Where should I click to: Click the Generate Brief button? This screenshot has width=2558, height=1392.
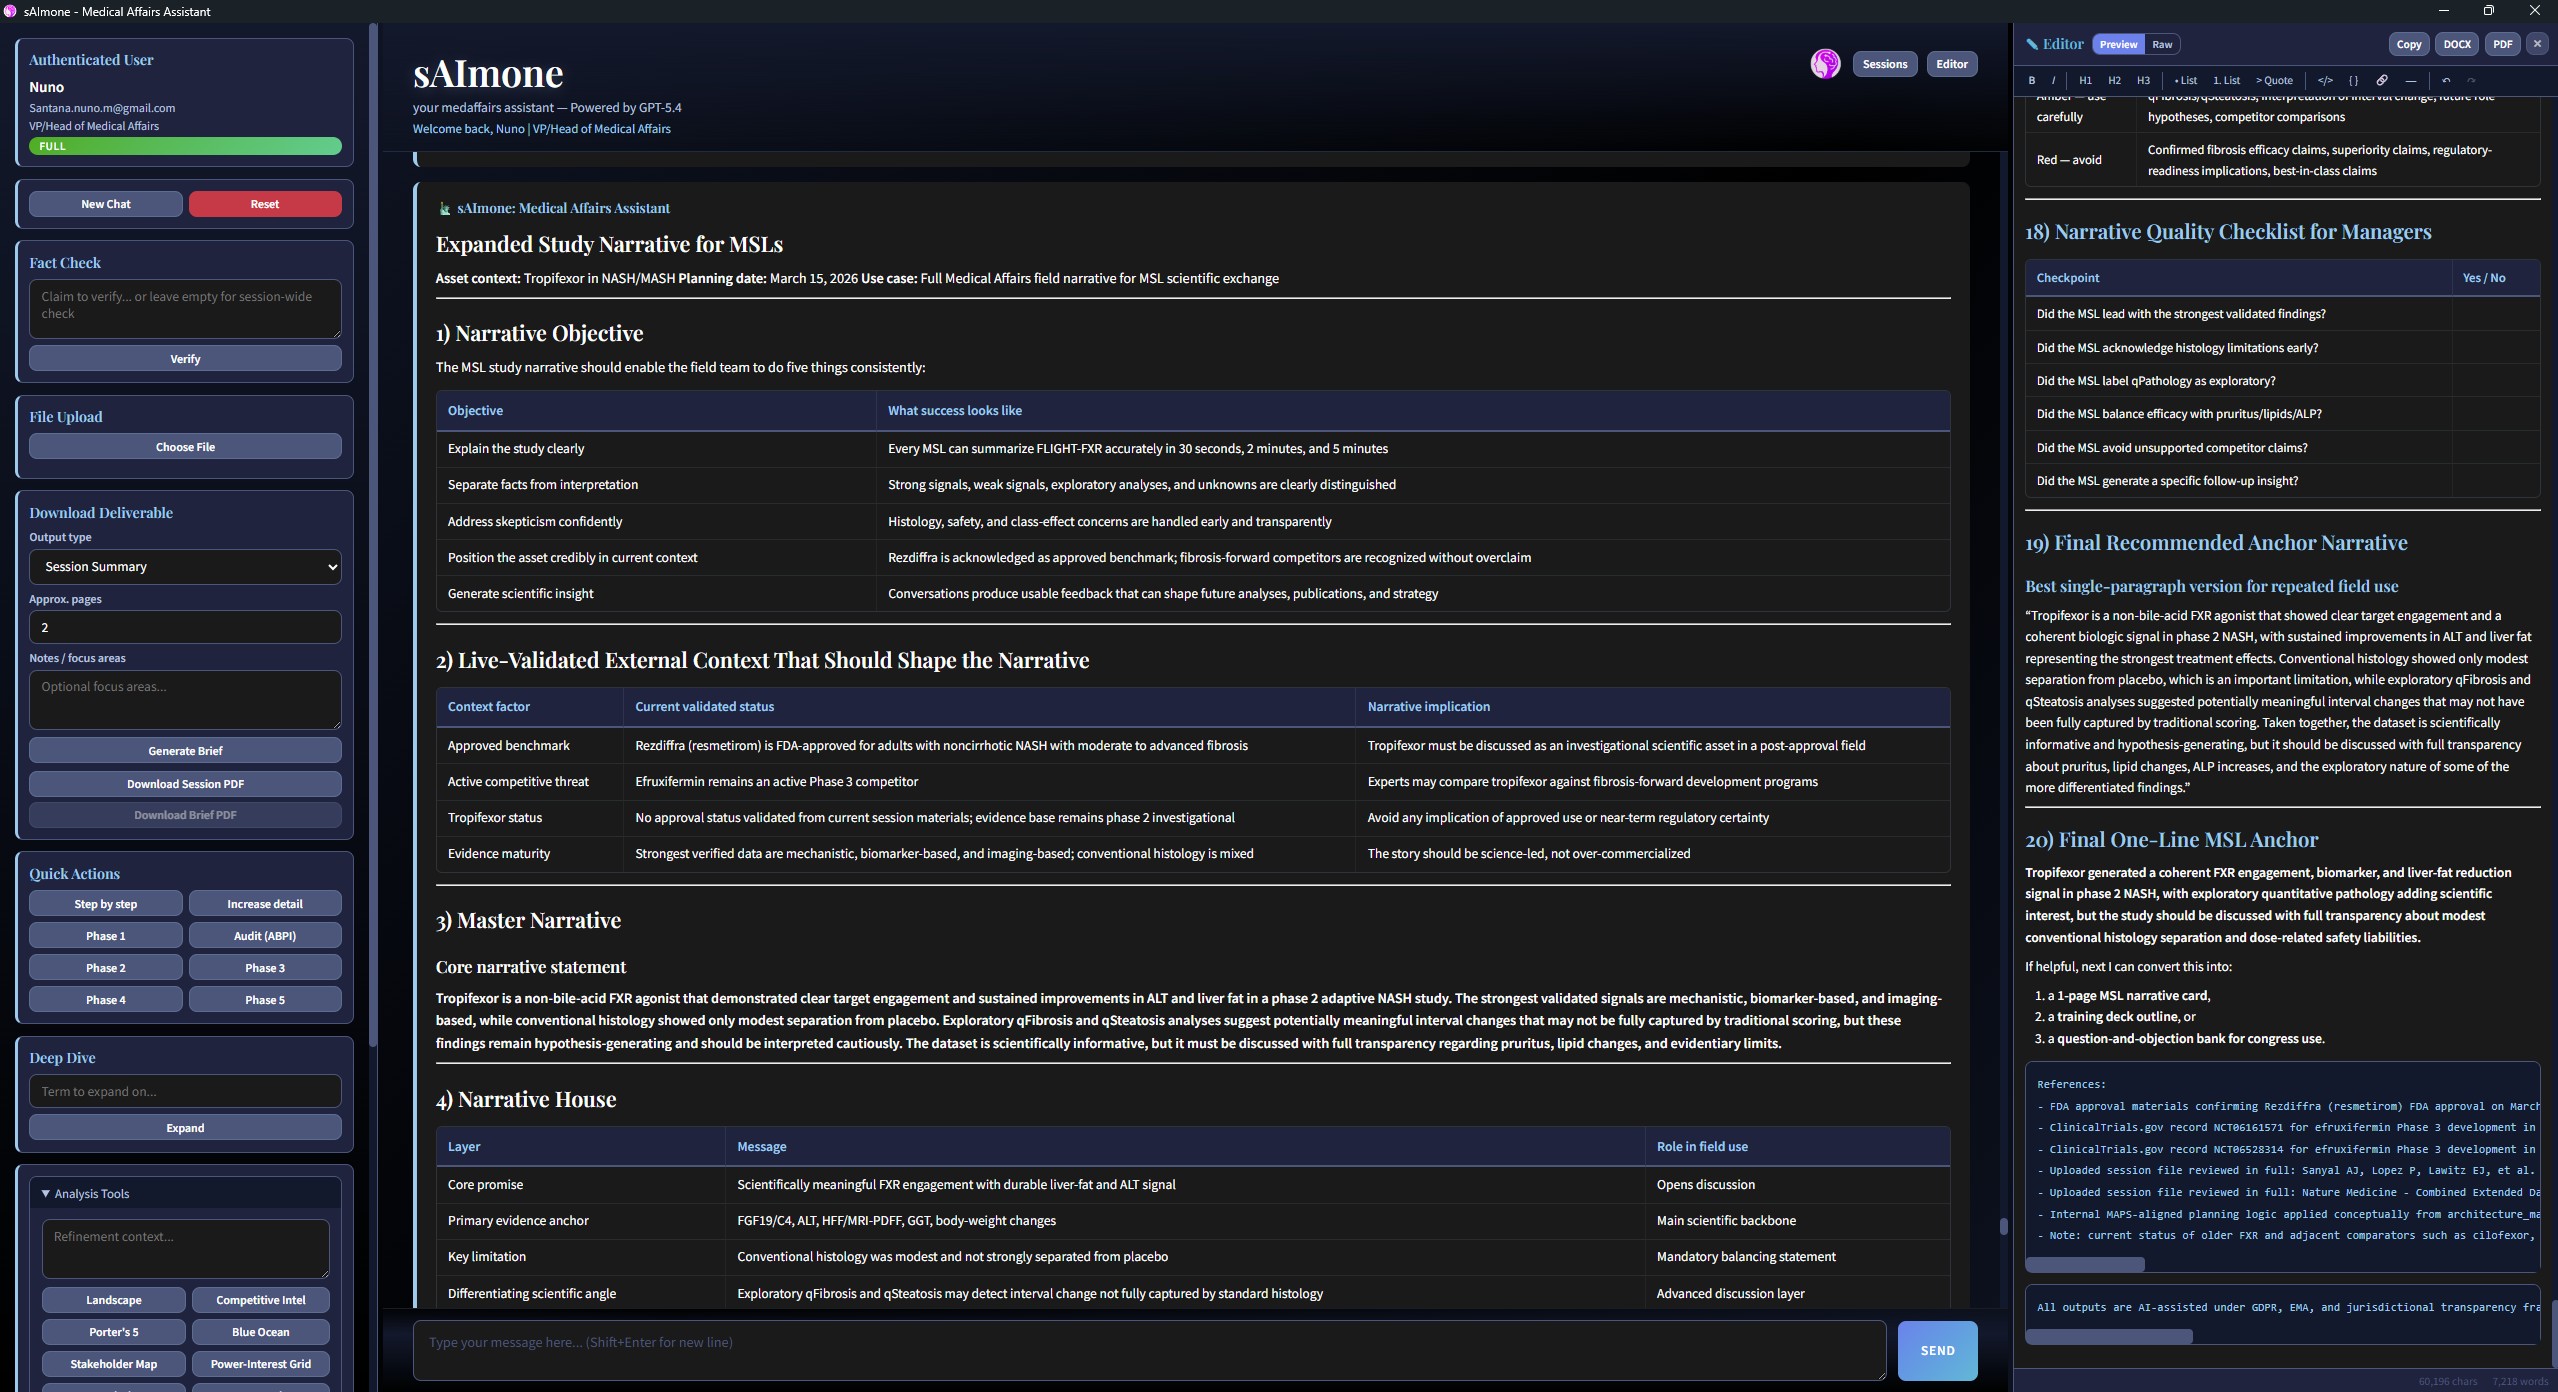tap(185, 750)
